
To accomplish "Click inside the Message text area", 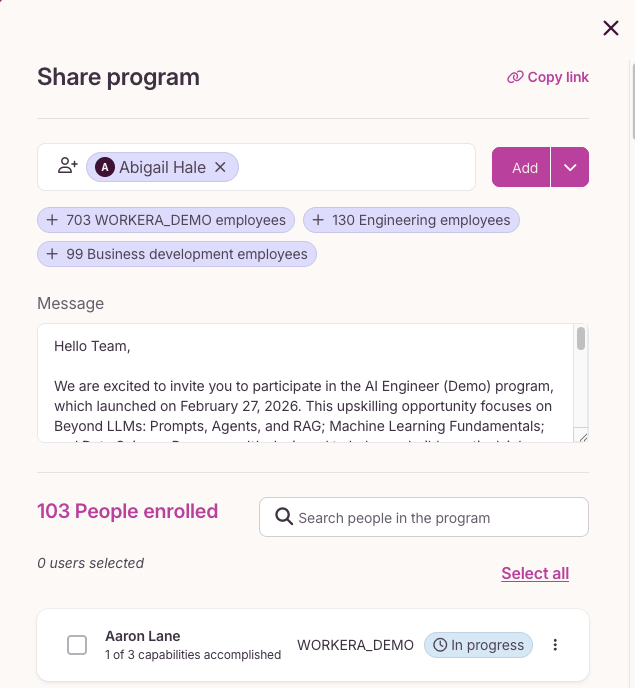I will (x=305, y=383).
